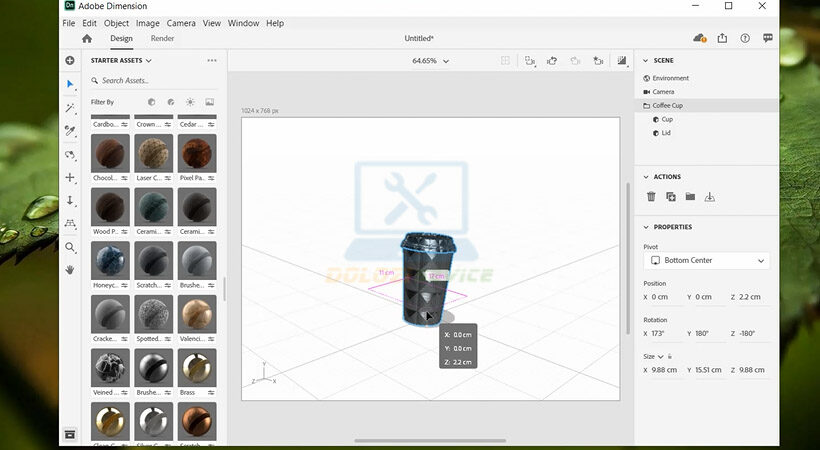Toggle the Size proportions lock
This screenshot has height=450, width=820.
670,356
